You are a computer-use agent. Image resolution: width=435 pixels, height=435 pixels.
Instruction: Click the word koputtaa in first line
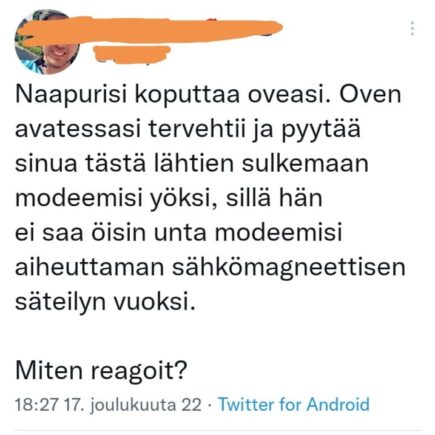pyautogui.click(x=188, y=95)
